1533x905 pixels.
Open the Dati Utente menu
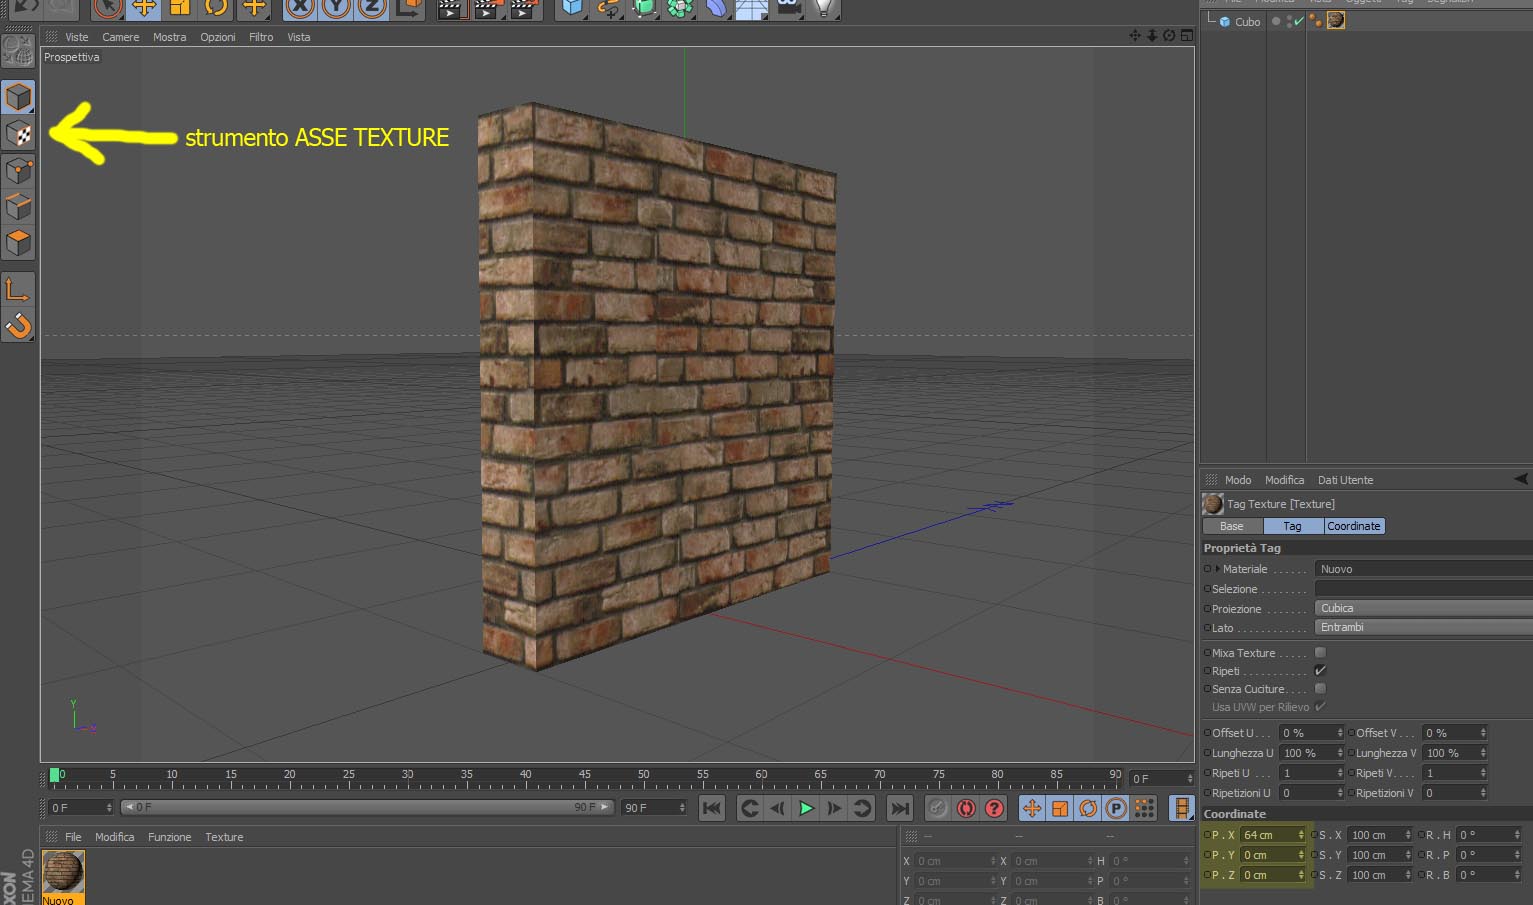(1345, 480)
